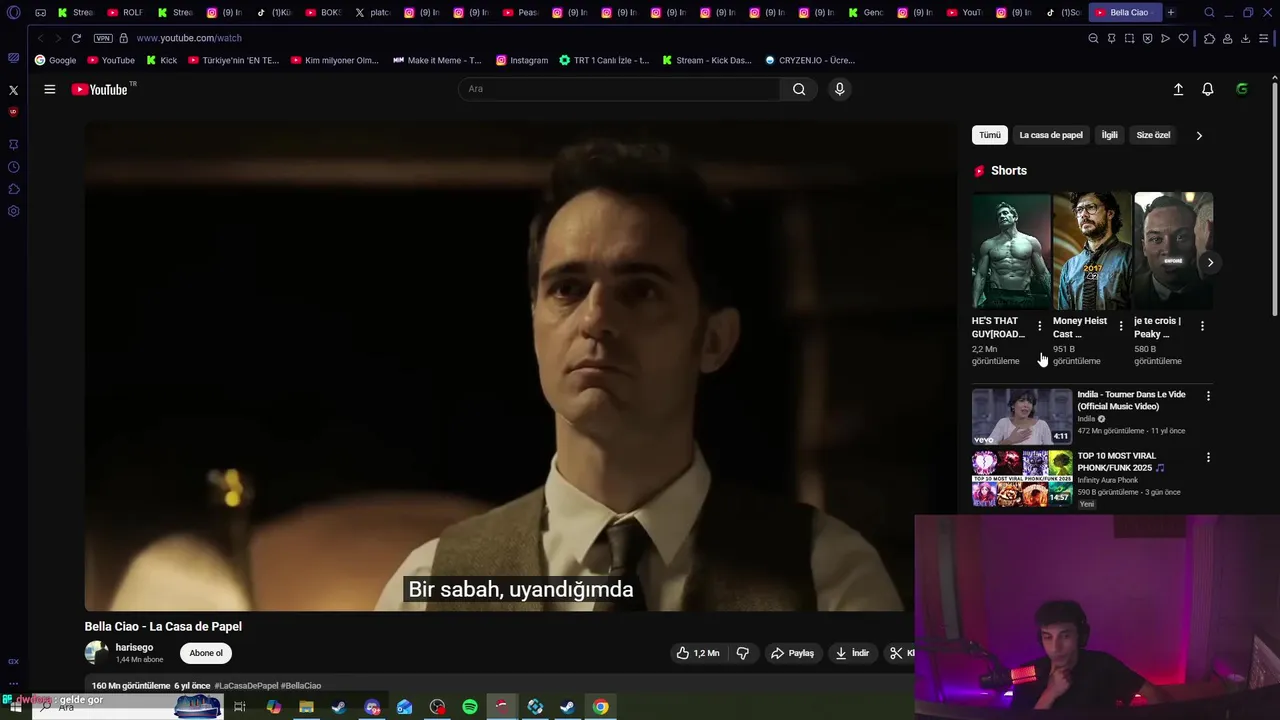Open search tabs magnifier in the tab bar
Screen dimensions: 1280x720
coord(1209,12)
